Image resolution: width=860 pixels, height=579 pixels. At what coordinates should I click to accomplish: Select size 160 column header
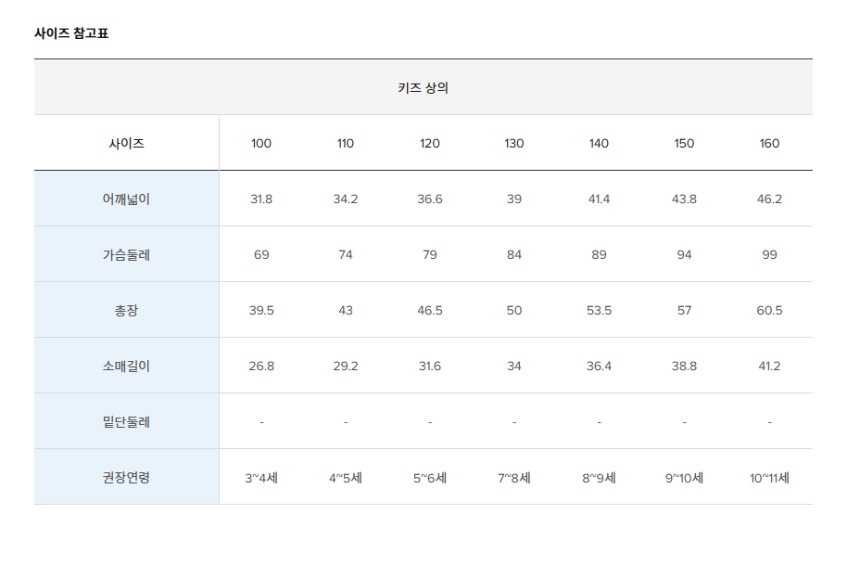click(x=769, y=143)
